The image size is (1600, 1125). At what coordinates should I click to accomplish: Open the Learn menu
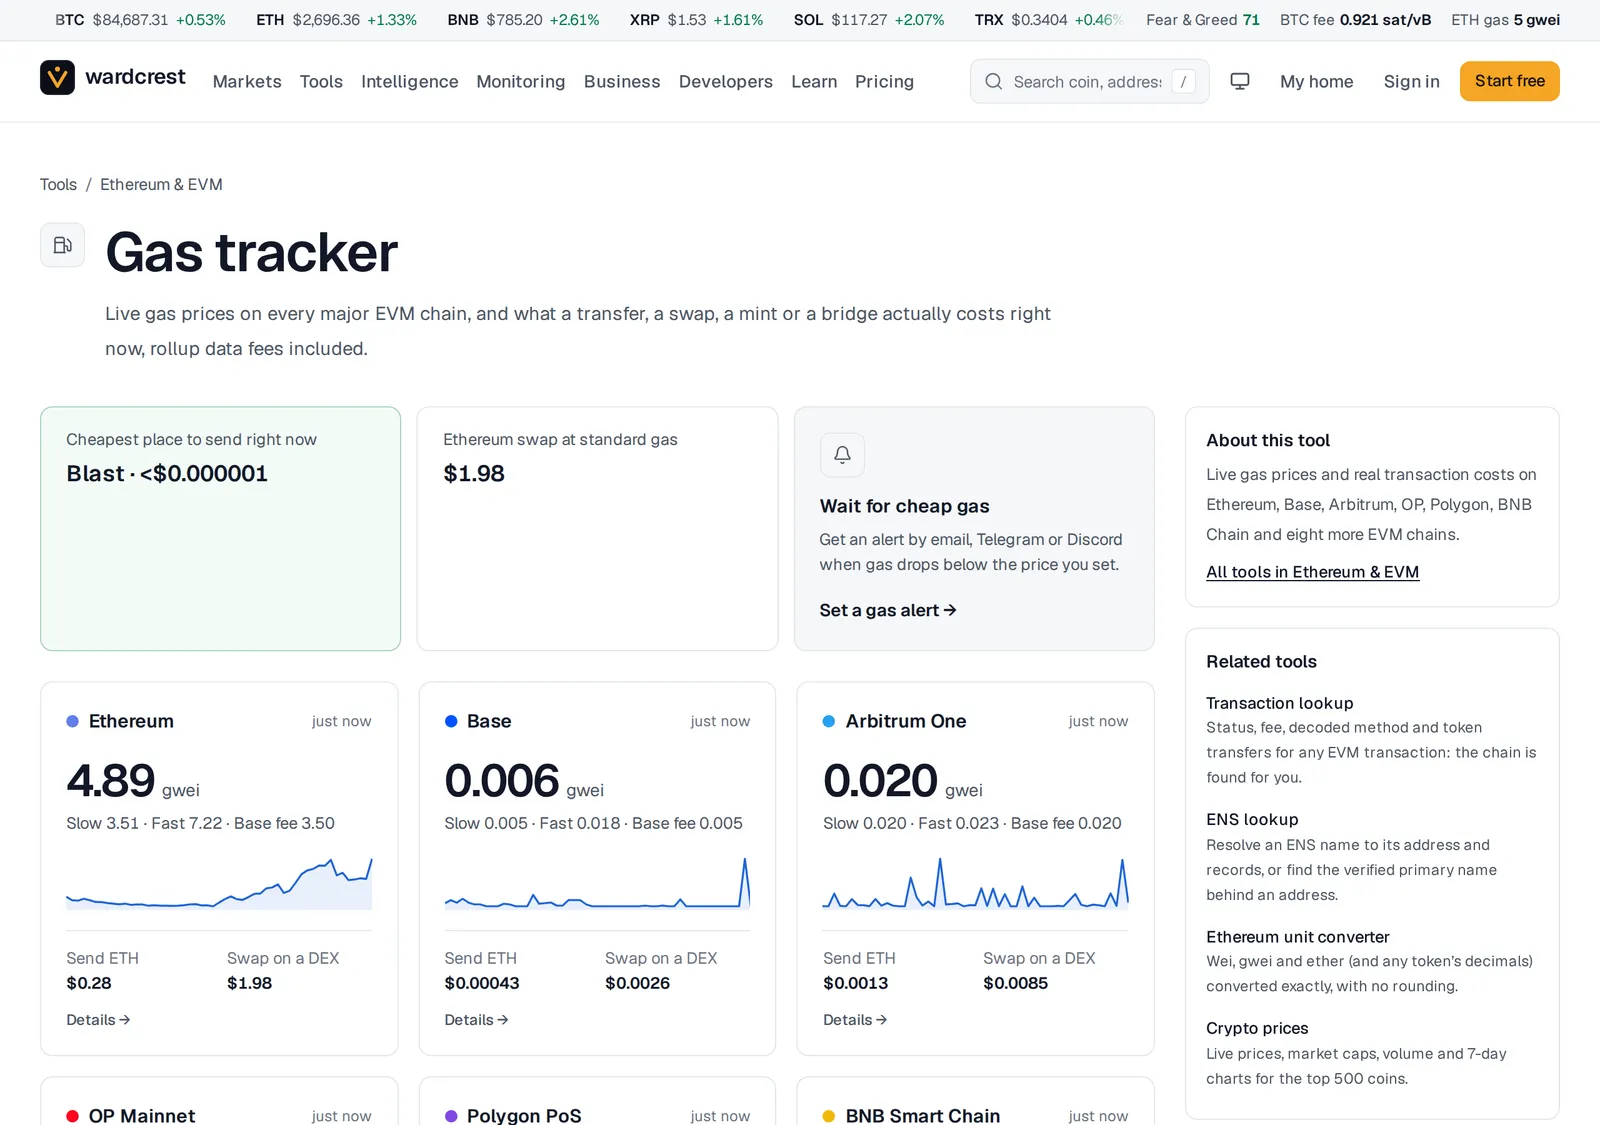[x=814, y=81]
